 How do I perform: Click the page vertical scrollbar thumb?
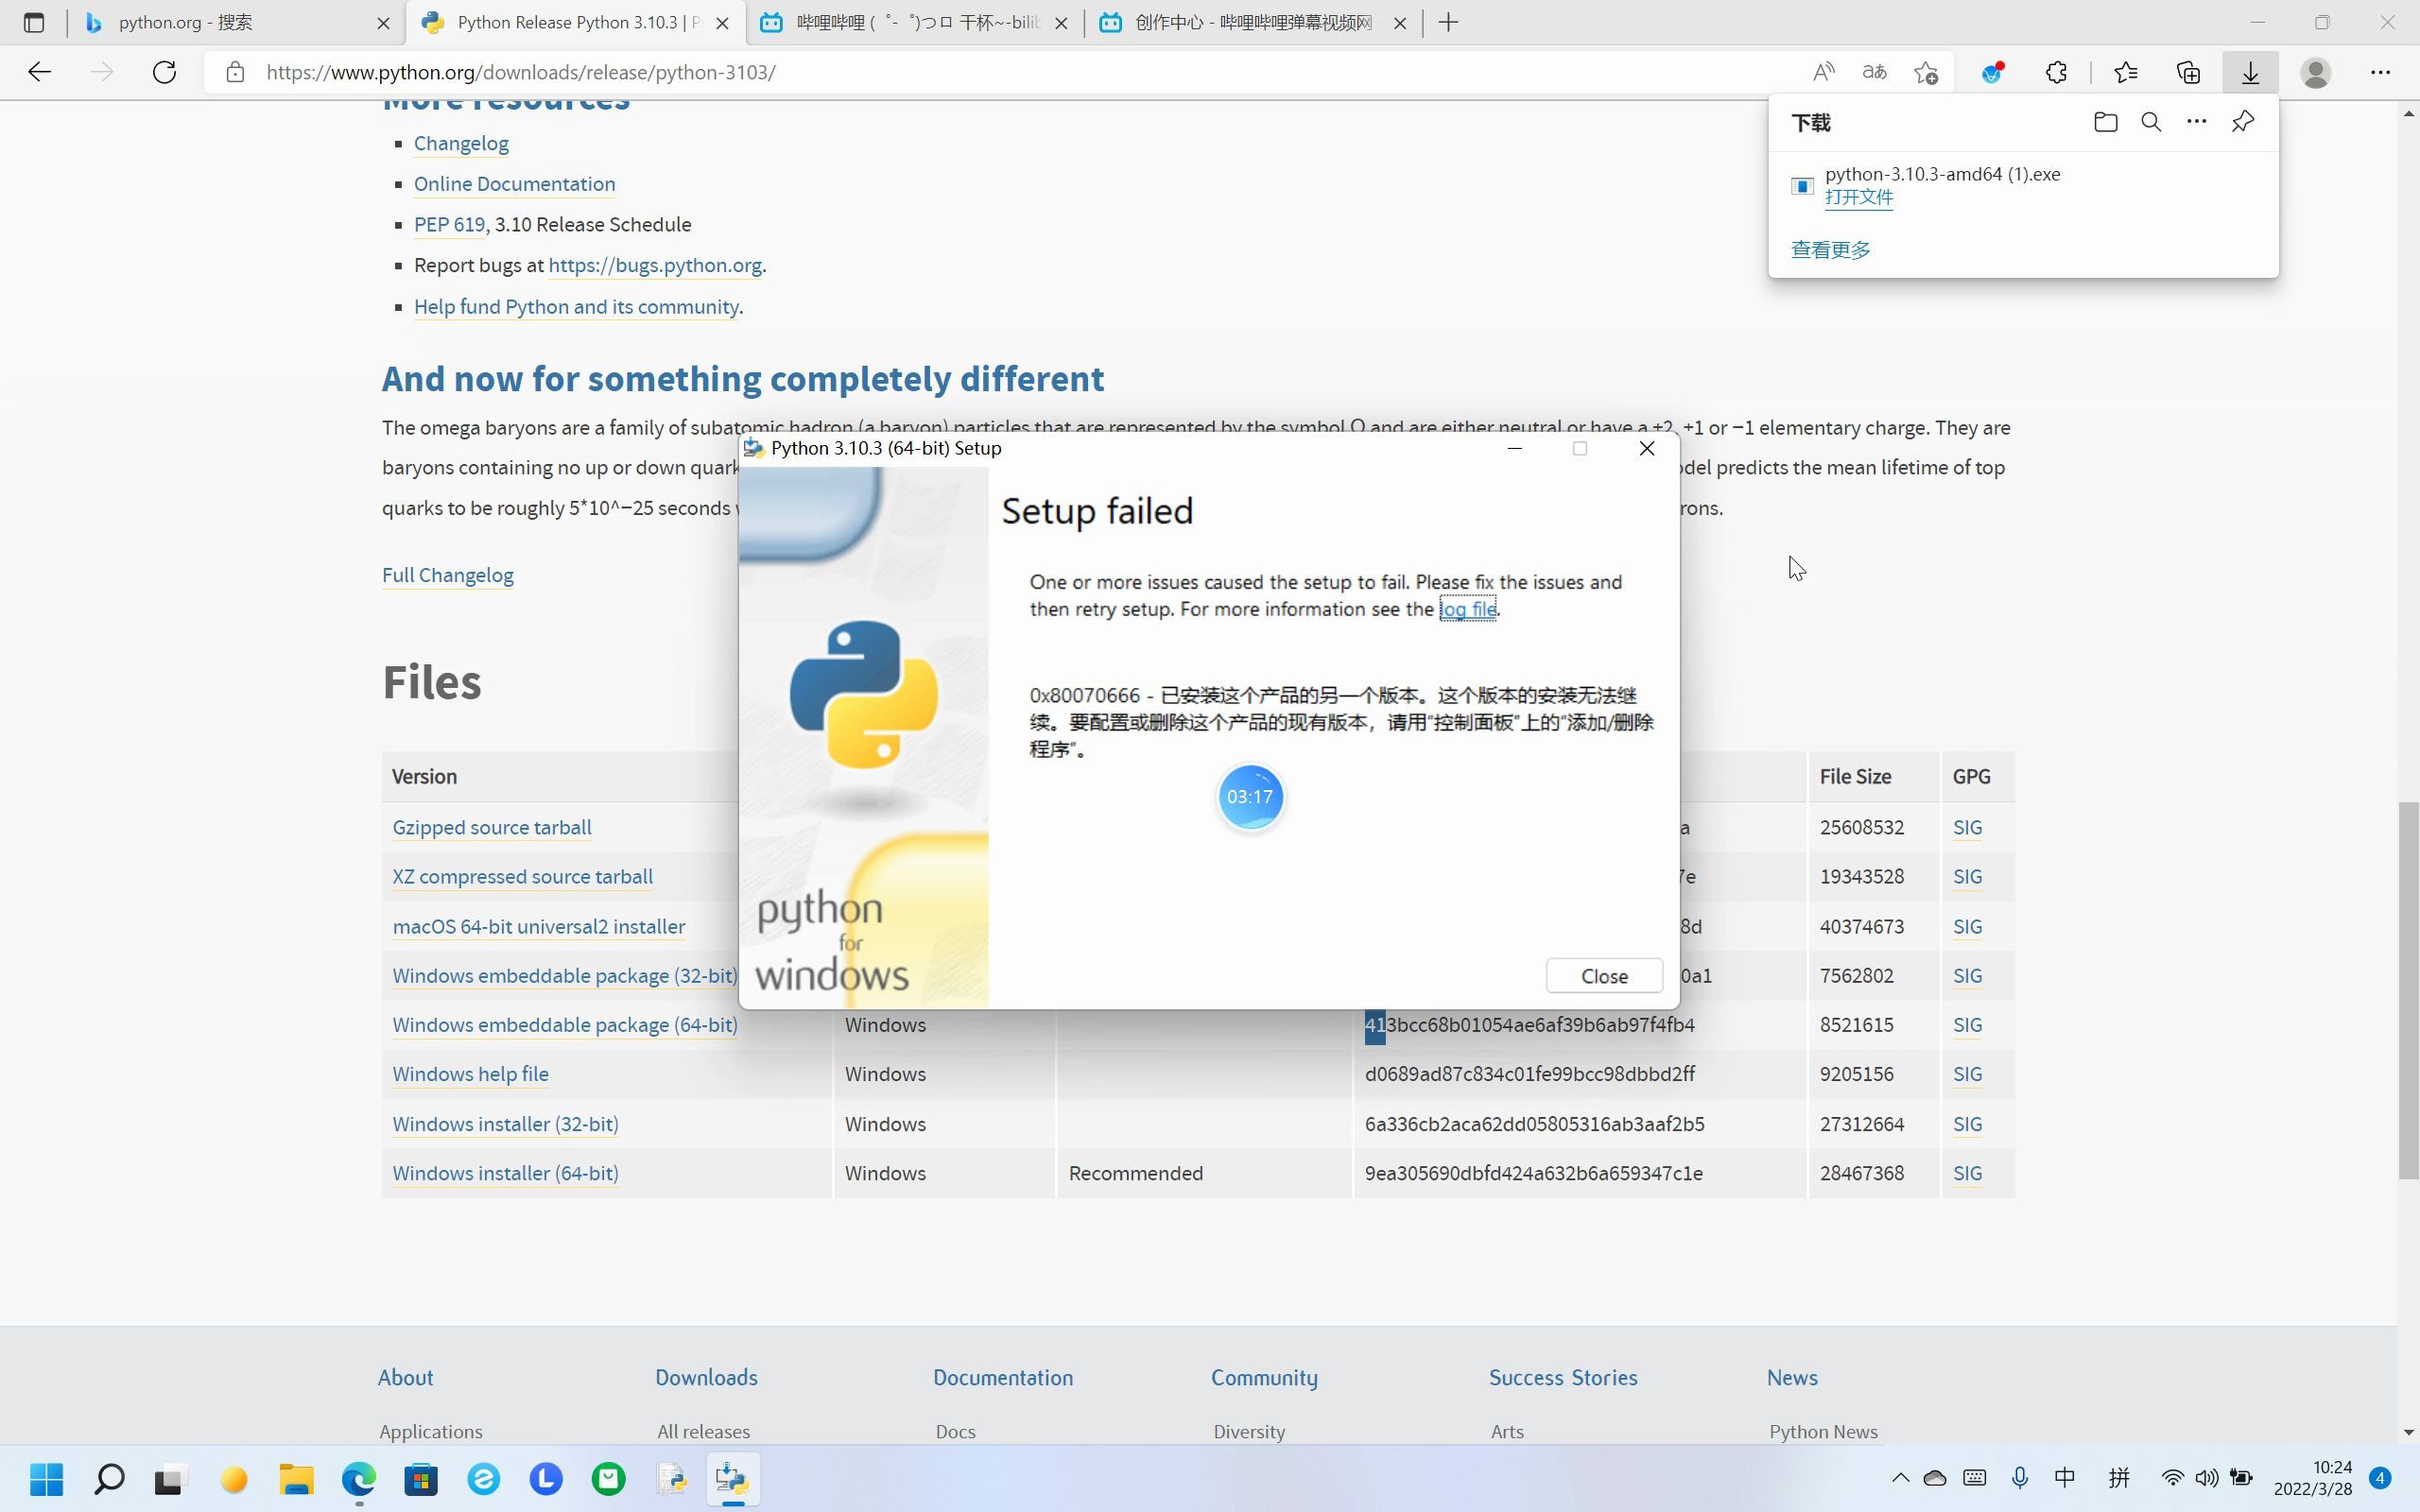tap(2408, 990)
